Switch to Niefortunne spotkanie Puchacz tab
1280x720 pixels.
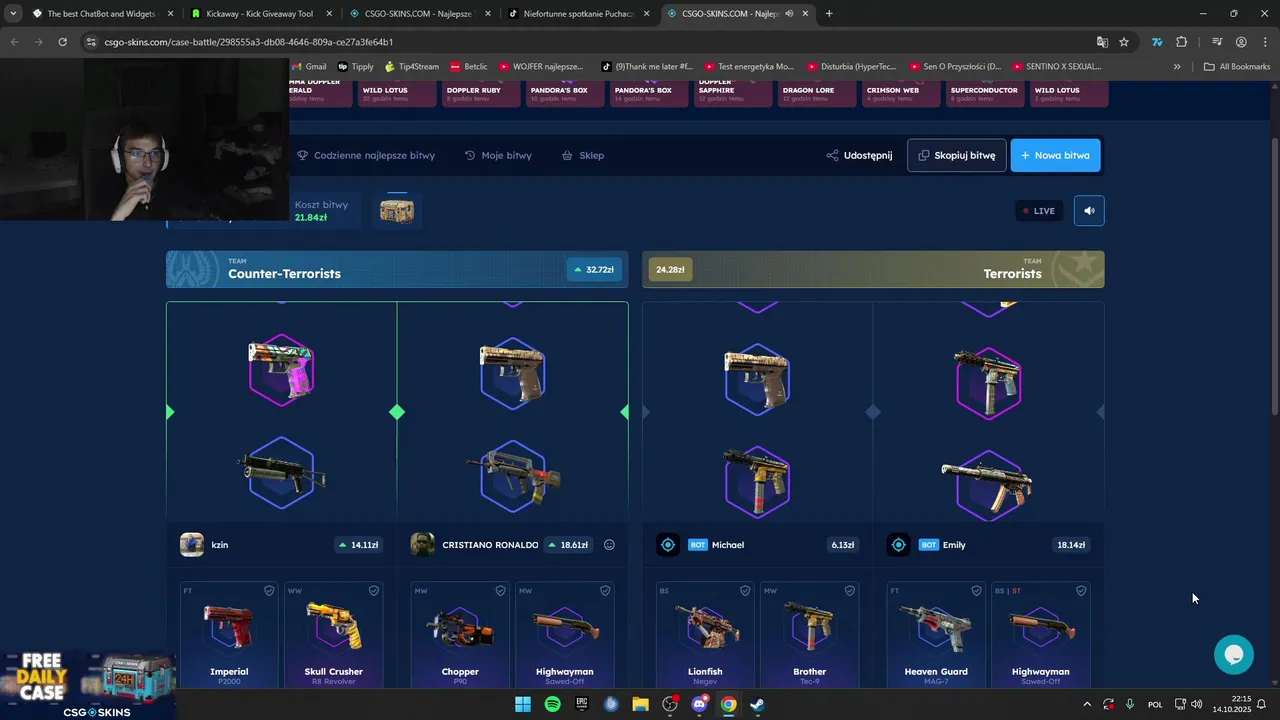click(577, 14)
